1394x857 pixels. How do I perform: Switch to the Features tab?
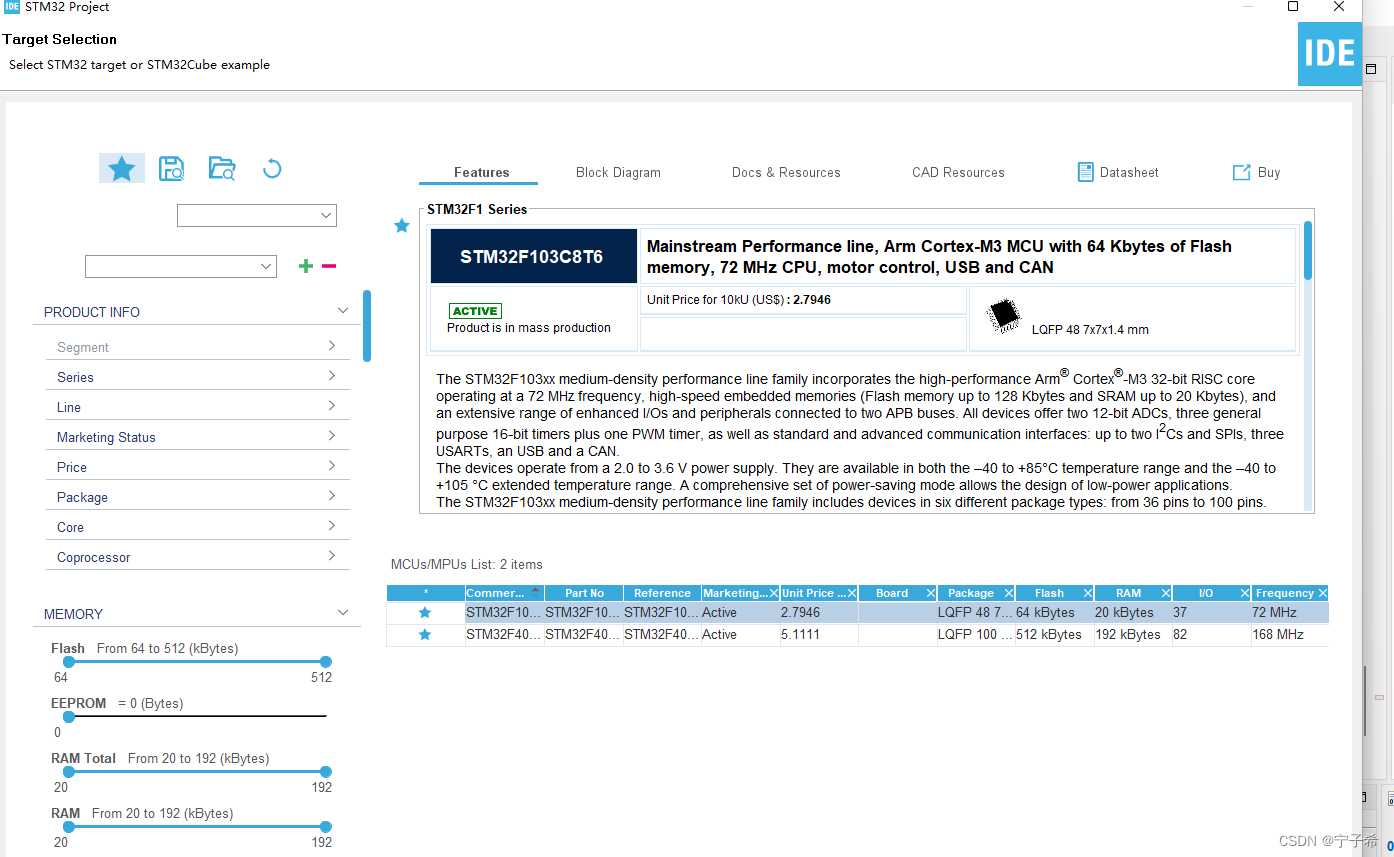pos(481,172)
